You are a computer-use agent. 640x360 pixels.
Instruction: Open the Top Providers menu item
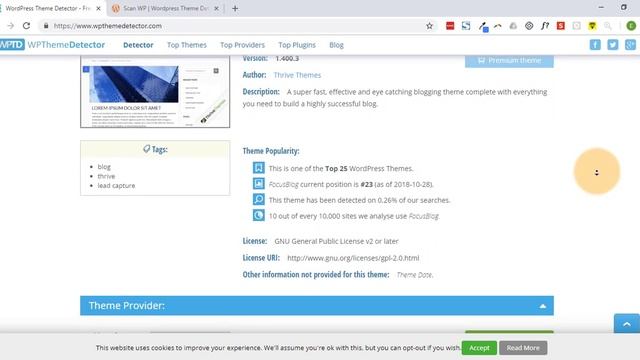click(x=242, y=45)
